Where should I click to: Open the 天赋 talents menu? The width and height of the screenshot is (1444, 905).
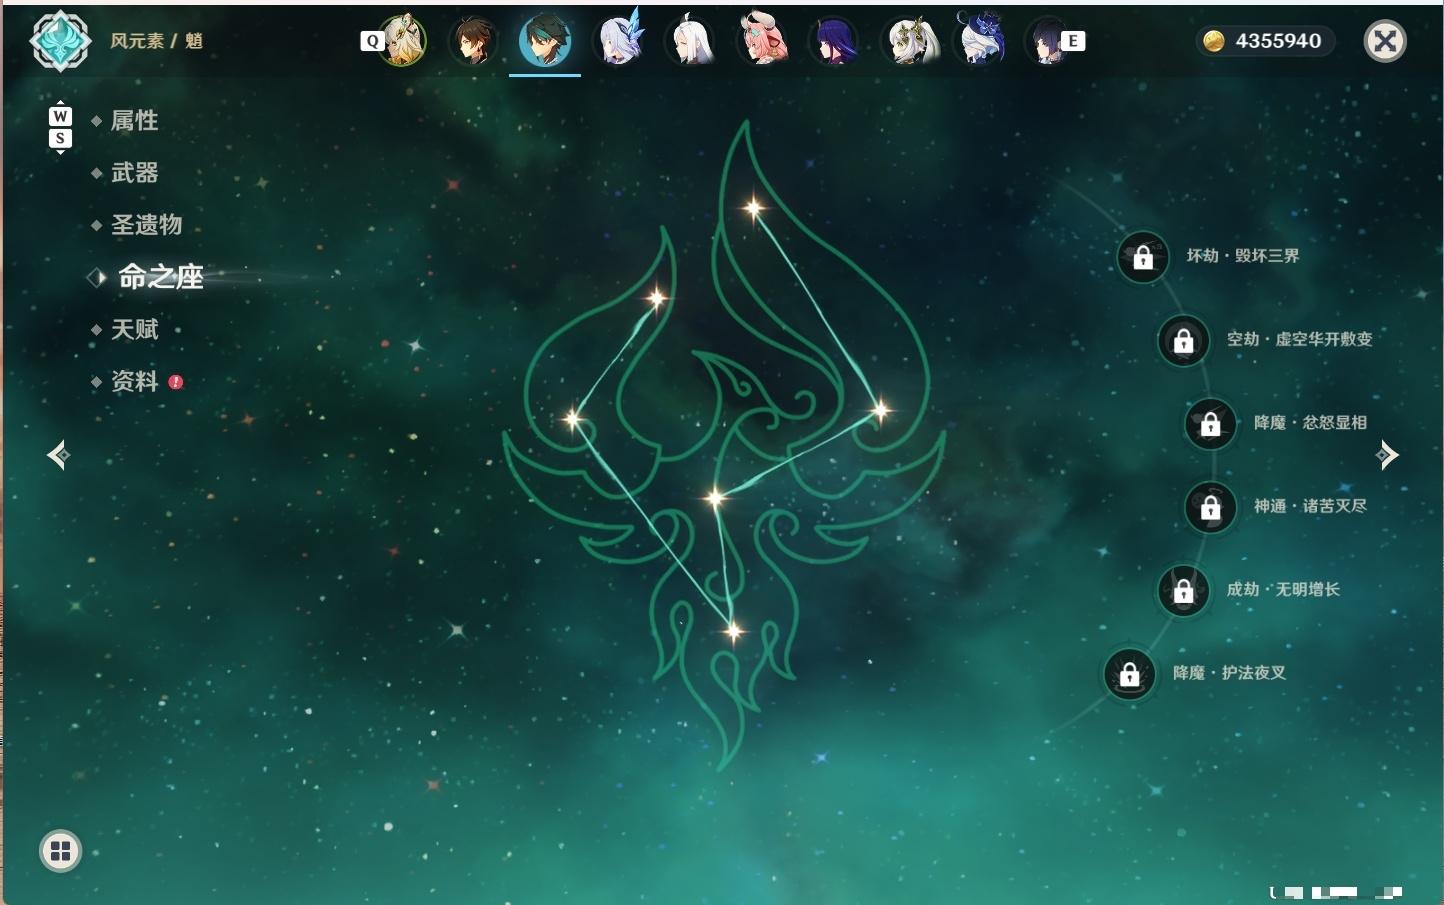click(x=134, y=329)
